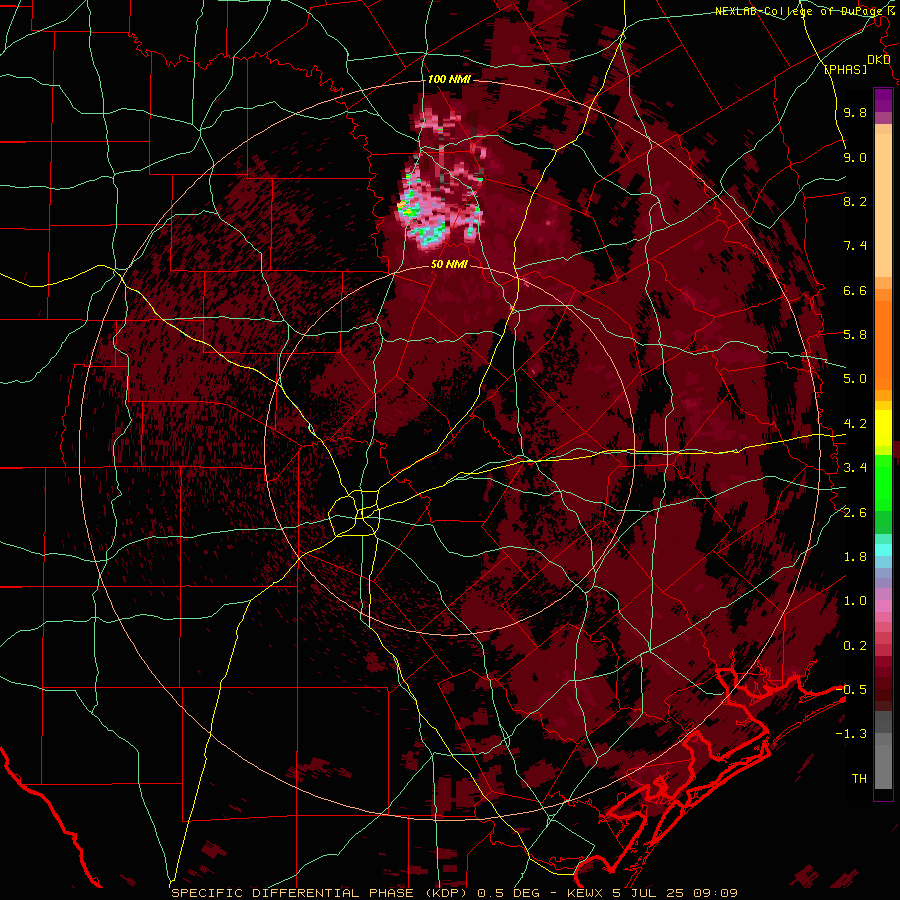
Task: Pick the bright green band of the color bar
Action: 883,482
